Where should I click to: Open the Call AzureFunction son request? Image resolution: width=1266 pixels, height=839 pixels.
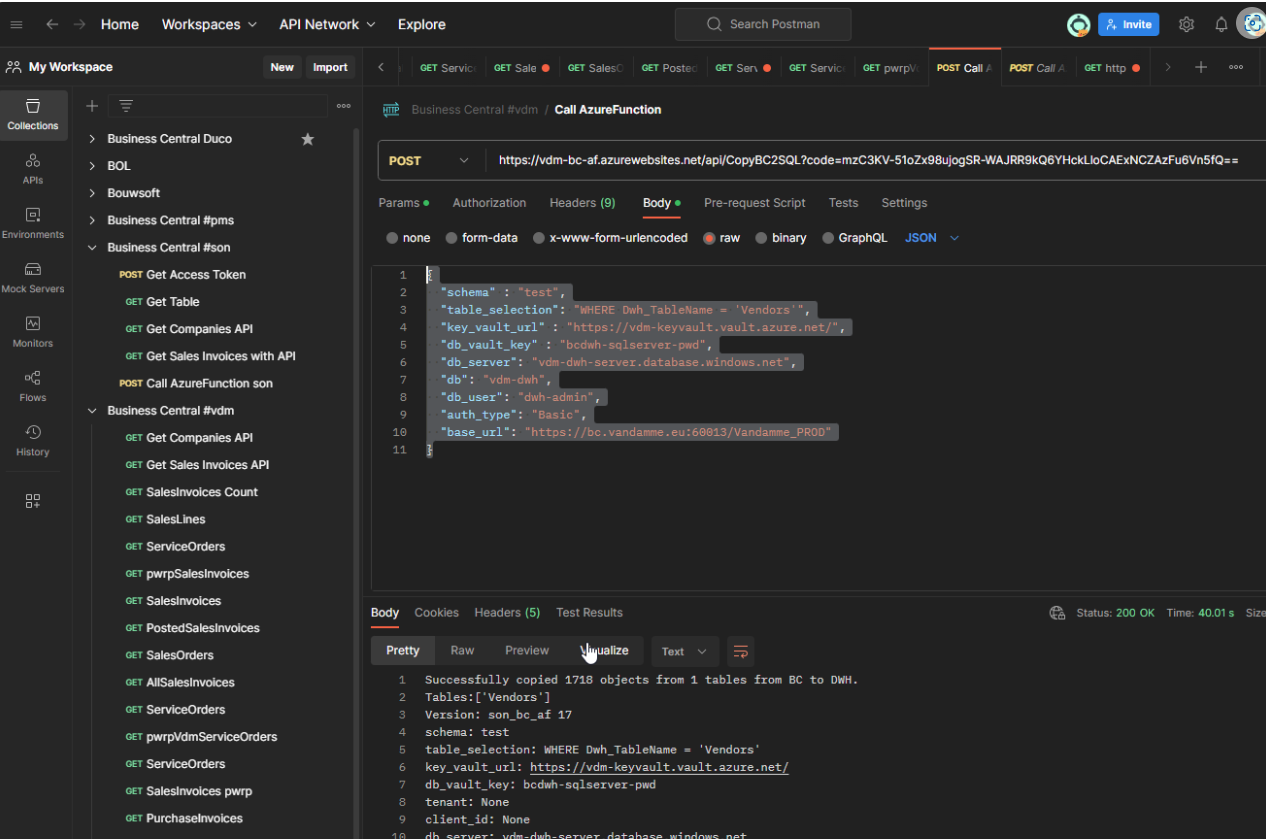point(209,383)
